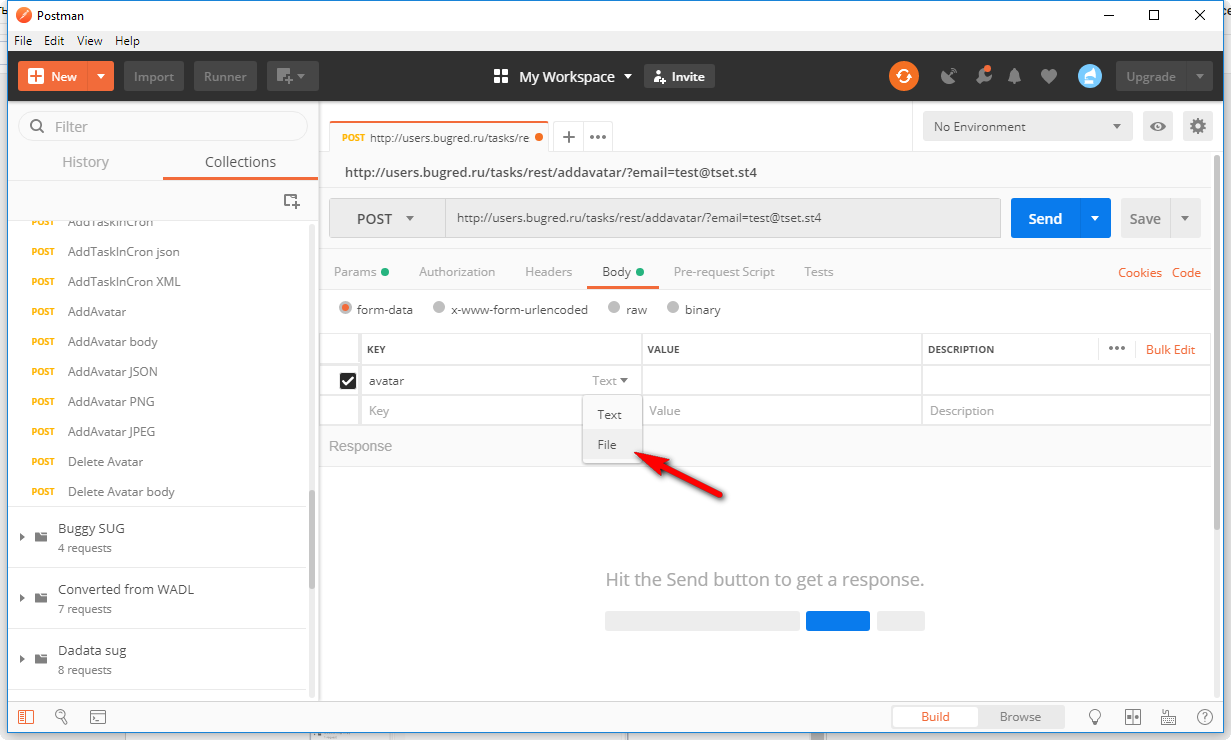1231x740 pixels.
Task: Open the Cookies link
Action: click(1140, 273)
